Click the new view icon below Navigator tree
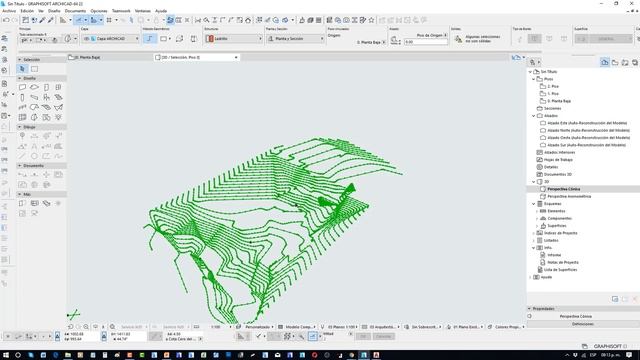Image resolution: width=640 pixels, height=360 pixels. pyautogui.click(x=615, y=299)
